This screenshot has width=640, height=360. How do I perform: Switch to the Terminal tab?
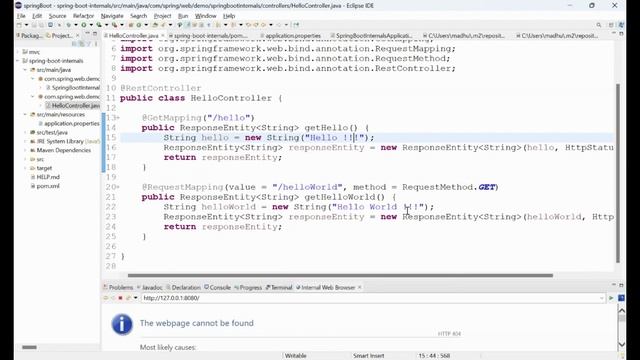coord(279,287)
